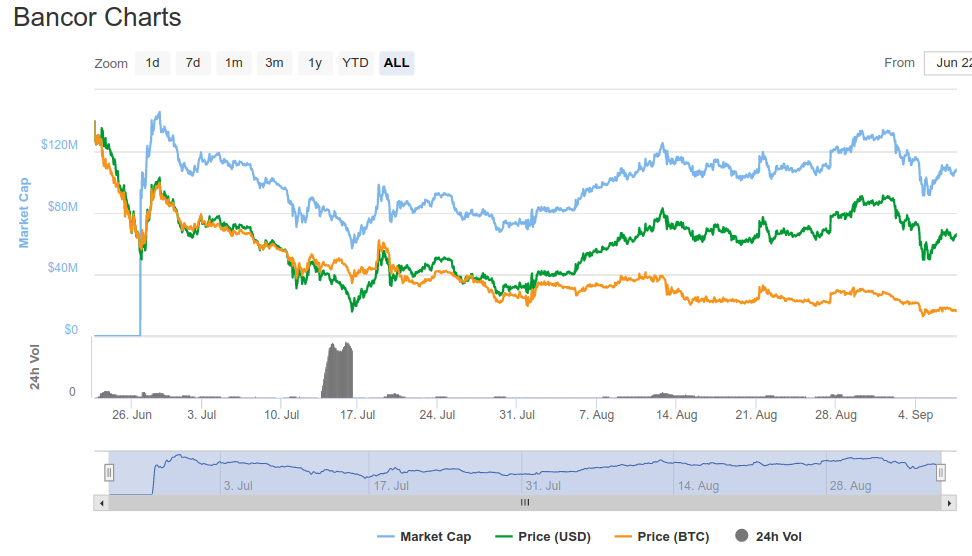Set chart zoom to 7d

tap(193, 63)
